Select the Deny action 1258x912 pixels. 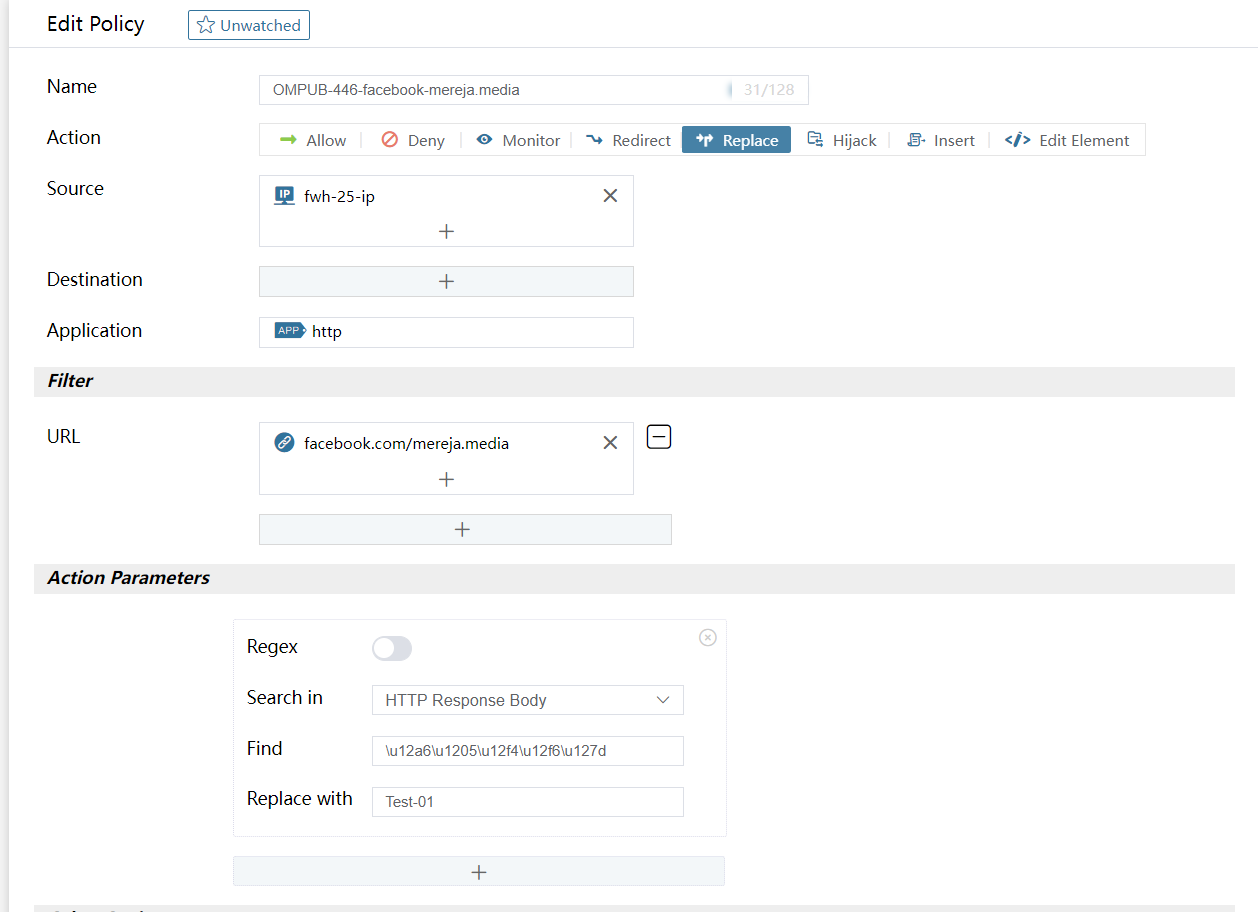pyautogui.click(x=412, y=140)
